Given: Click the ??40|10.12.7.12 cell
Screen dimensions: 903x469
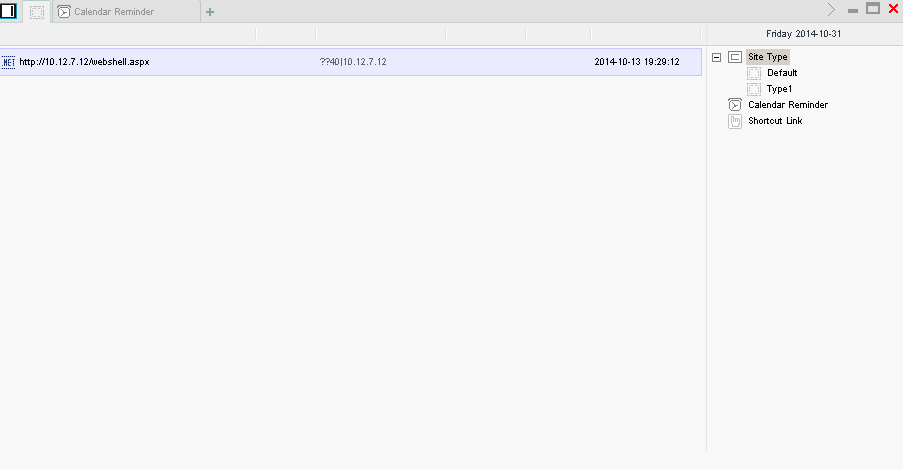Looking at the screenshot, I should tap(353, 62).
